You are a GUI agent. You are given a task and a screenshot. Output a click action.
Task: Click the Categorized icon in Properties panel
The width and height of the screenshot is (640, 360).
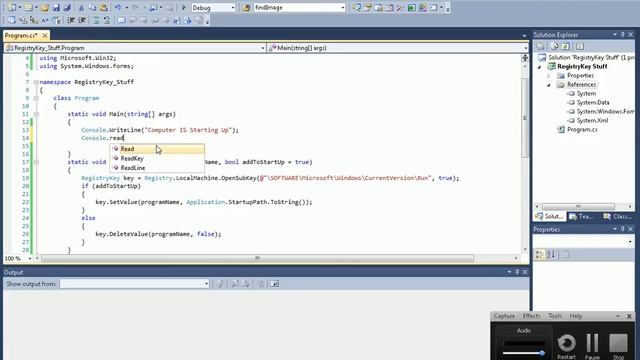click(x=540, y=255)
